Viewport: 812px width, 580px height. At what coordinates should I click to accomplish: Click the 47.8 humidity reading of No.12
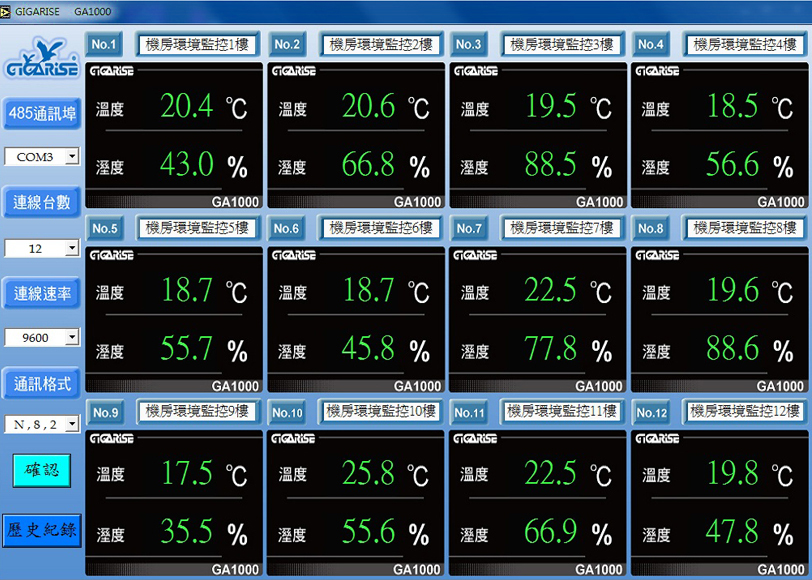(x=733, y=531)
